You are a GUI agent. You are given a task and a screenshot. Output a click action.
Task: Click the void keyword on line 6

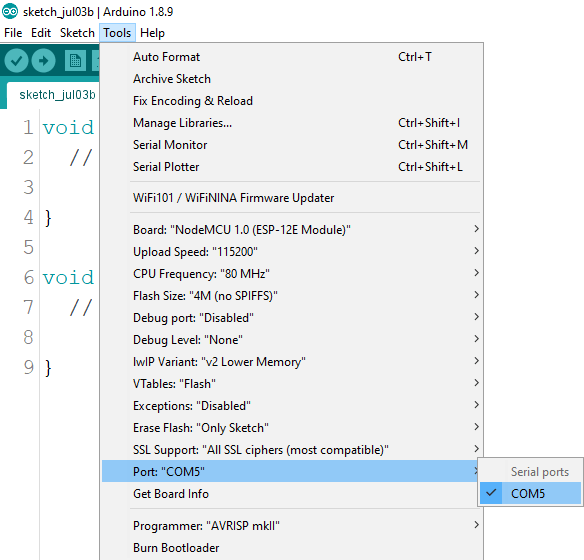click(x=69, y=277)
